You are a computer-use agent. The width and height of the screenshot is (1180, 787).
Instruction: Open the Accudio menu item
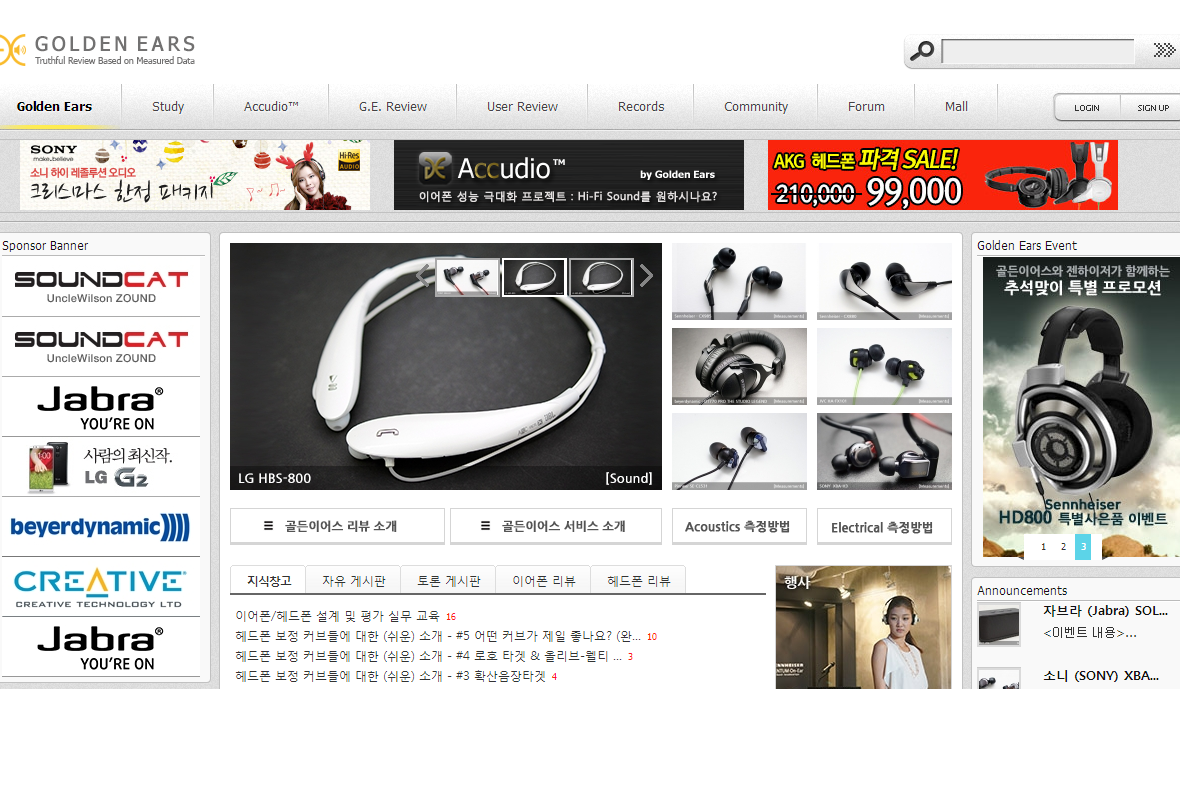(x=271, y=107)
